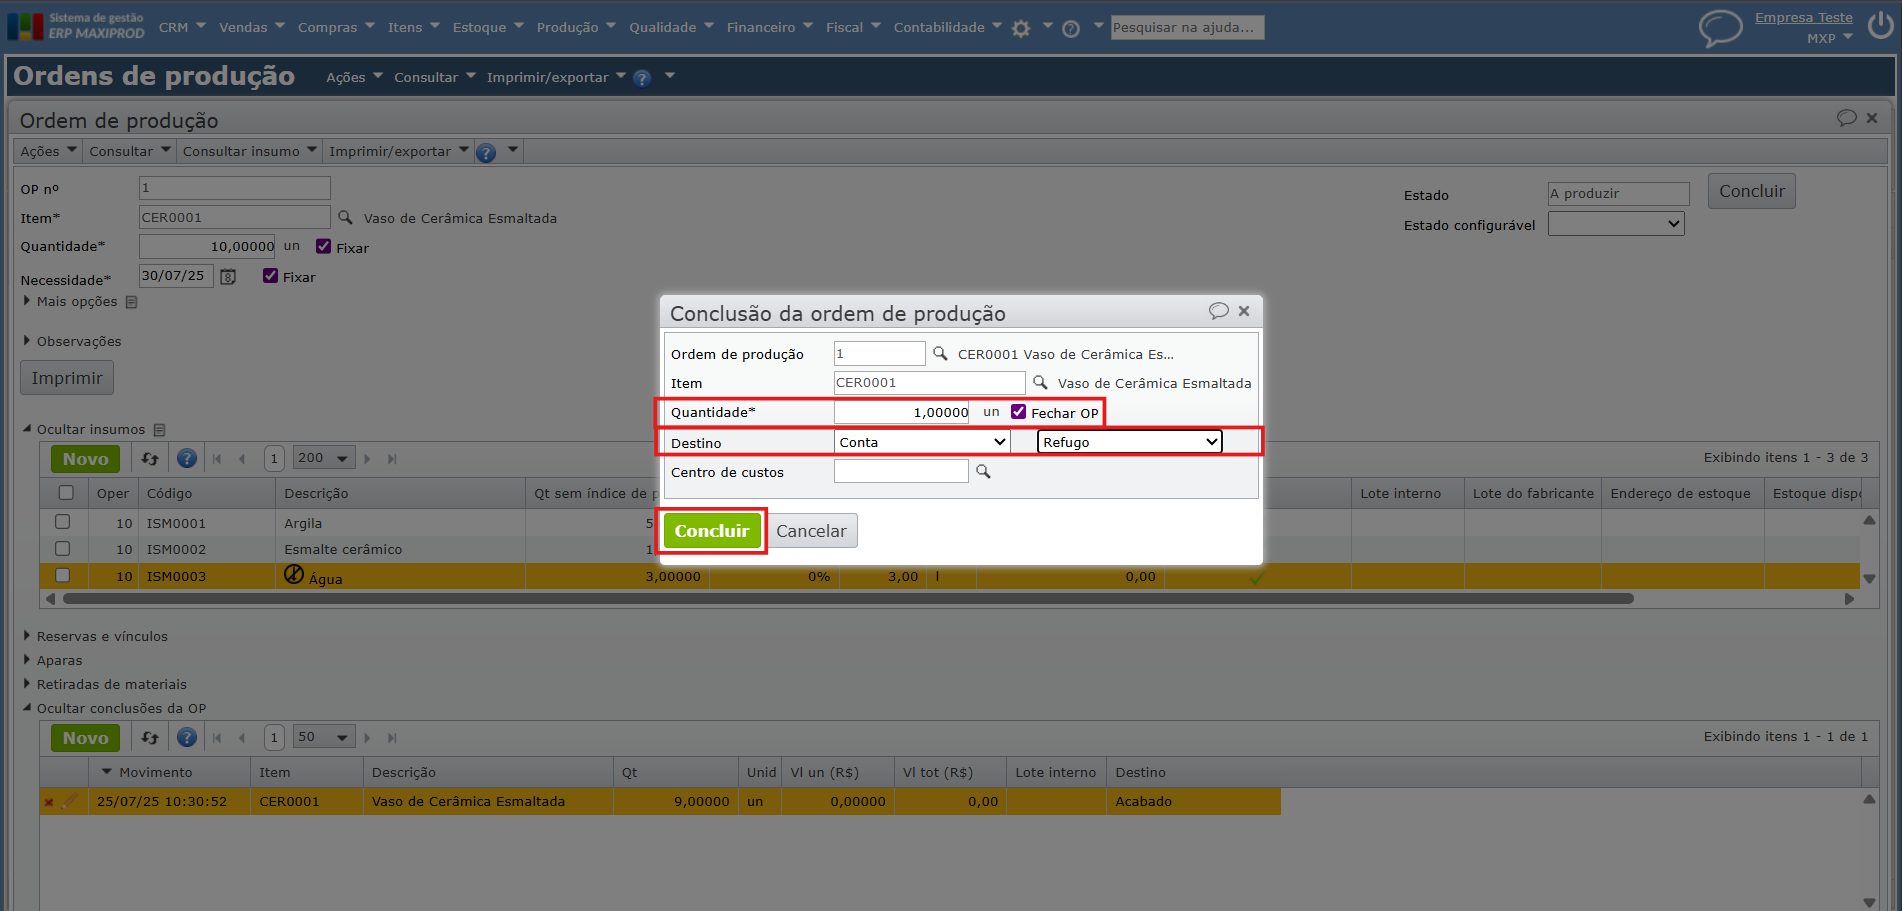Toggle the Fechar OP checkbox

coord(1019,412)
